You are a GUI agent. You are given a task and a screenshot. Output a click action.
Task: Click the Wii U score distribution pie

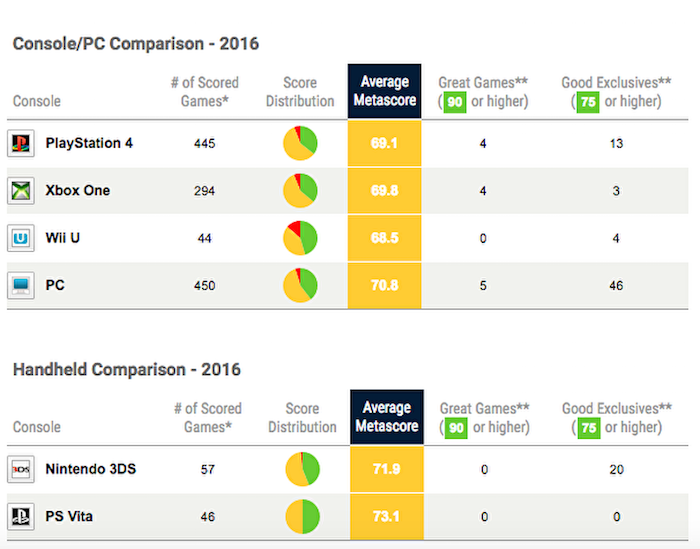pos(300,238)
